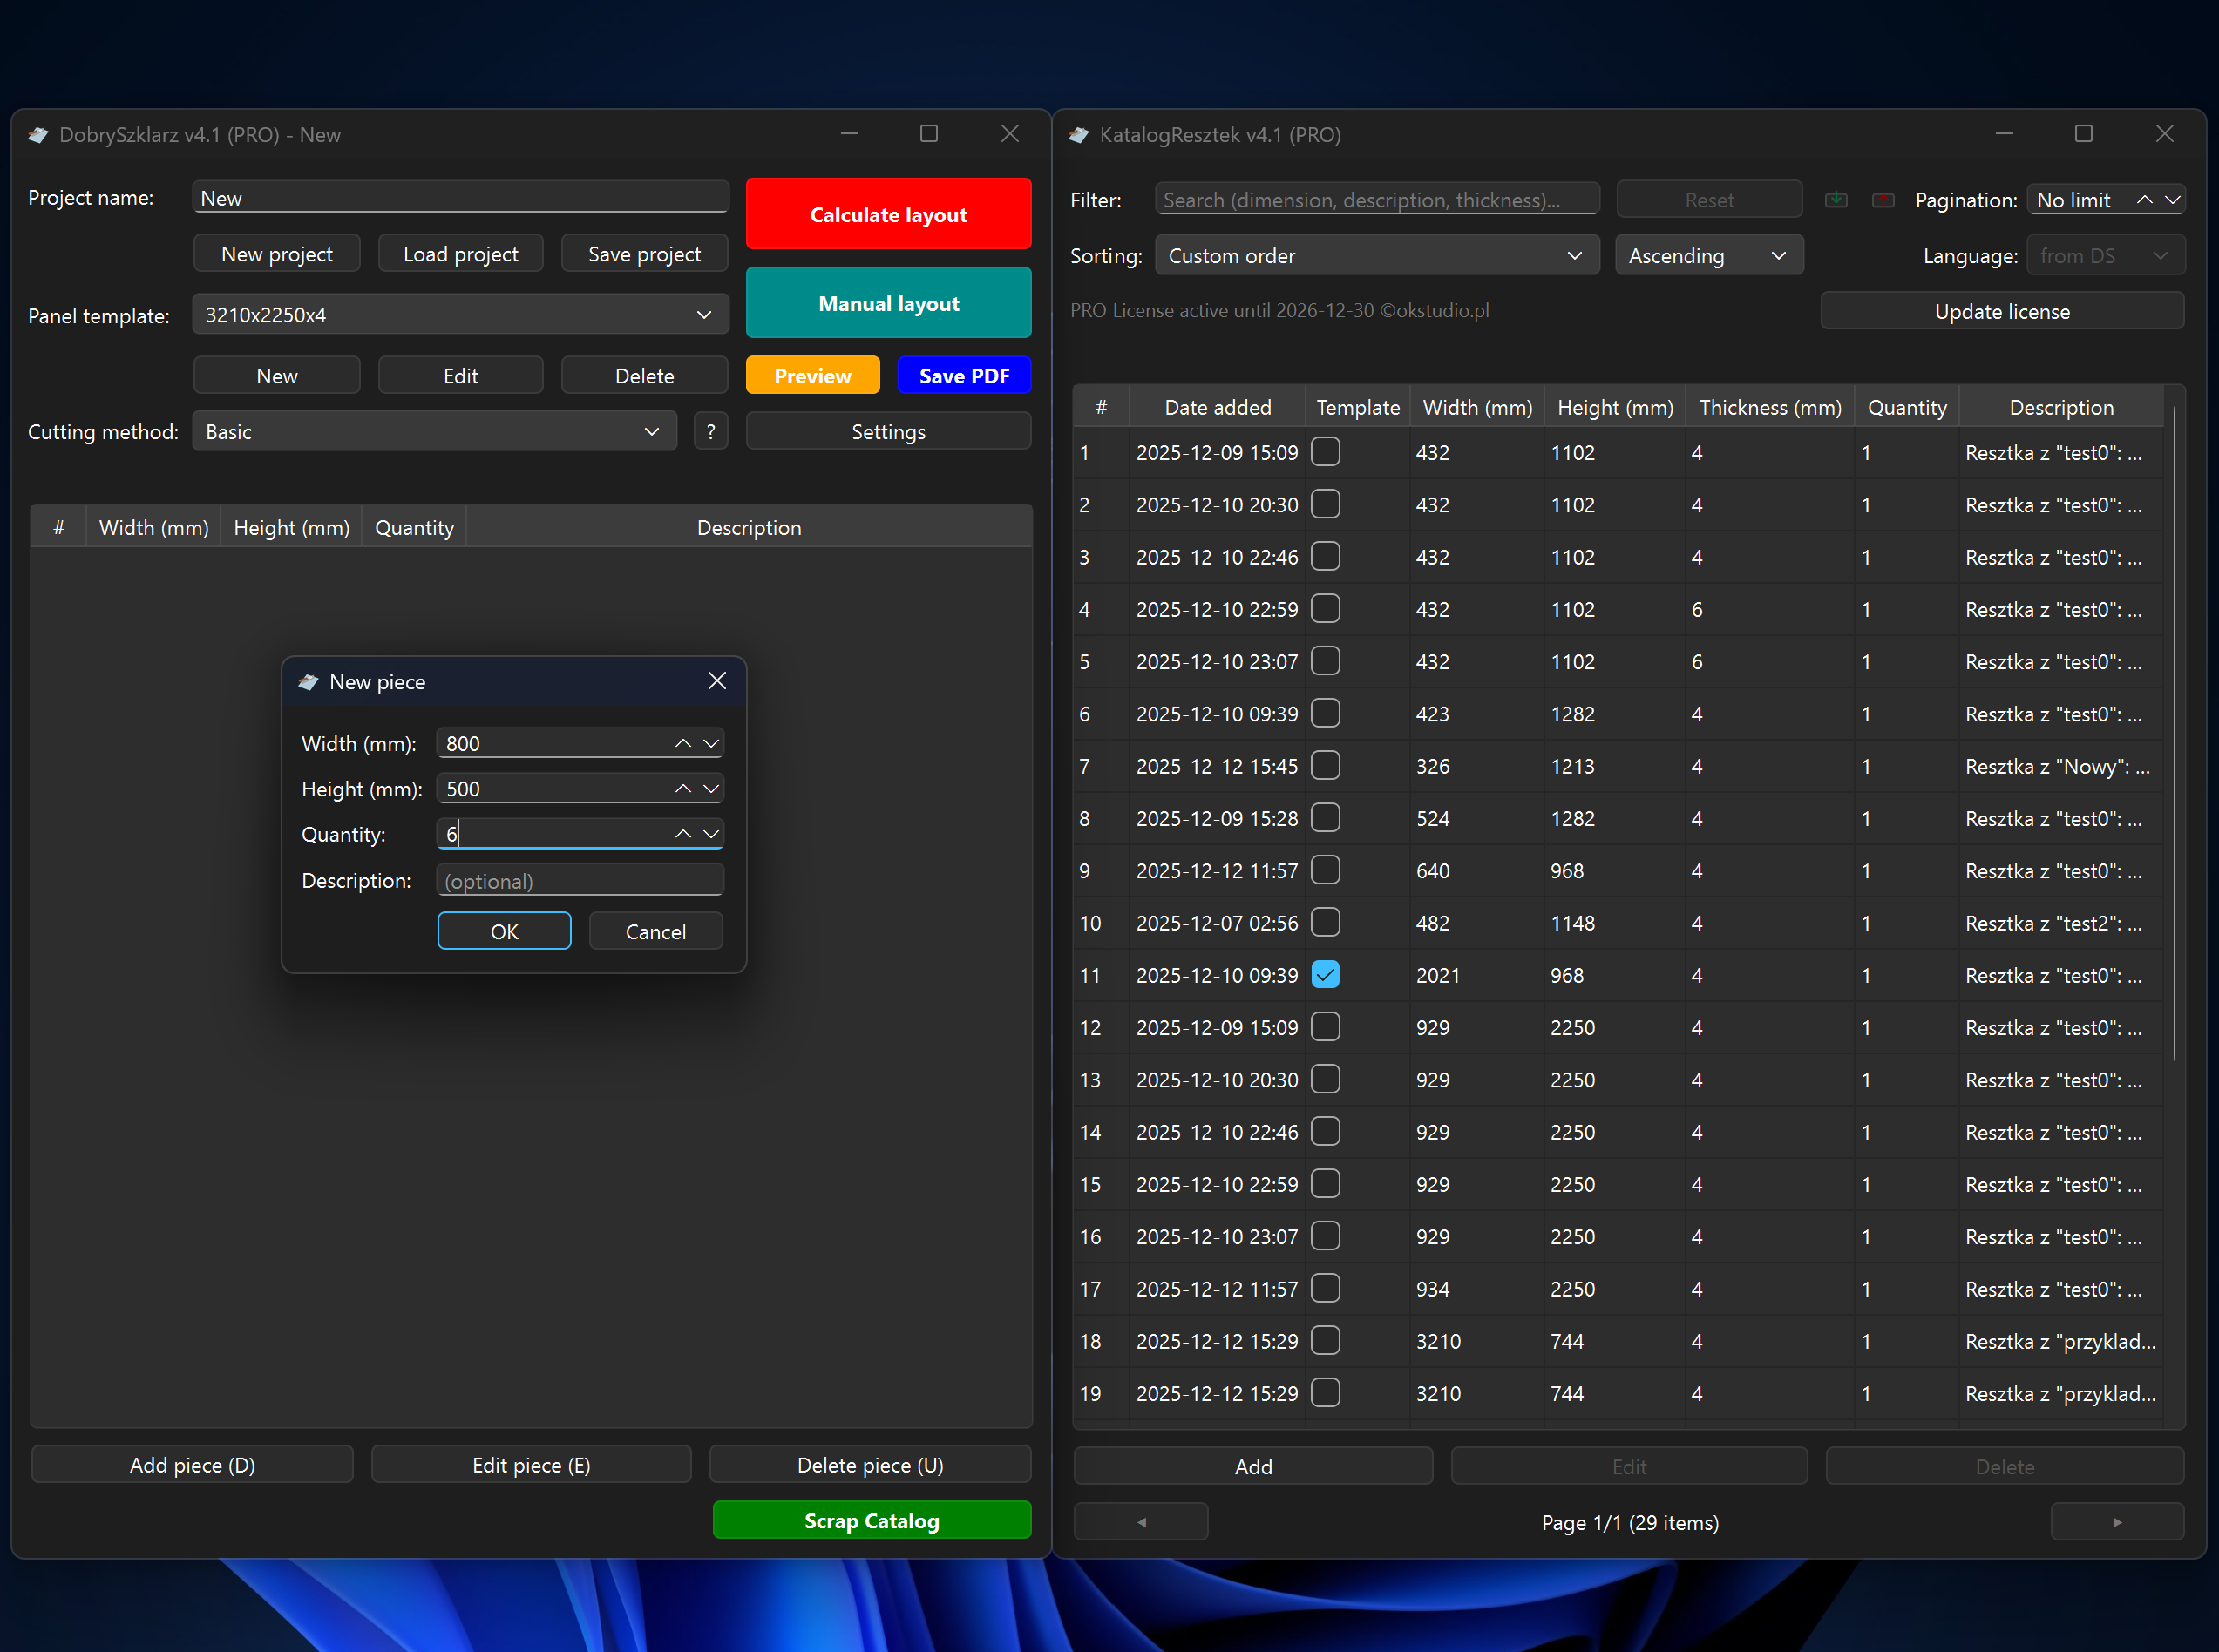Screen dimensions: 2219x1652
Task: Click the cutting method help question mark
Action: [x=710, y=432]
